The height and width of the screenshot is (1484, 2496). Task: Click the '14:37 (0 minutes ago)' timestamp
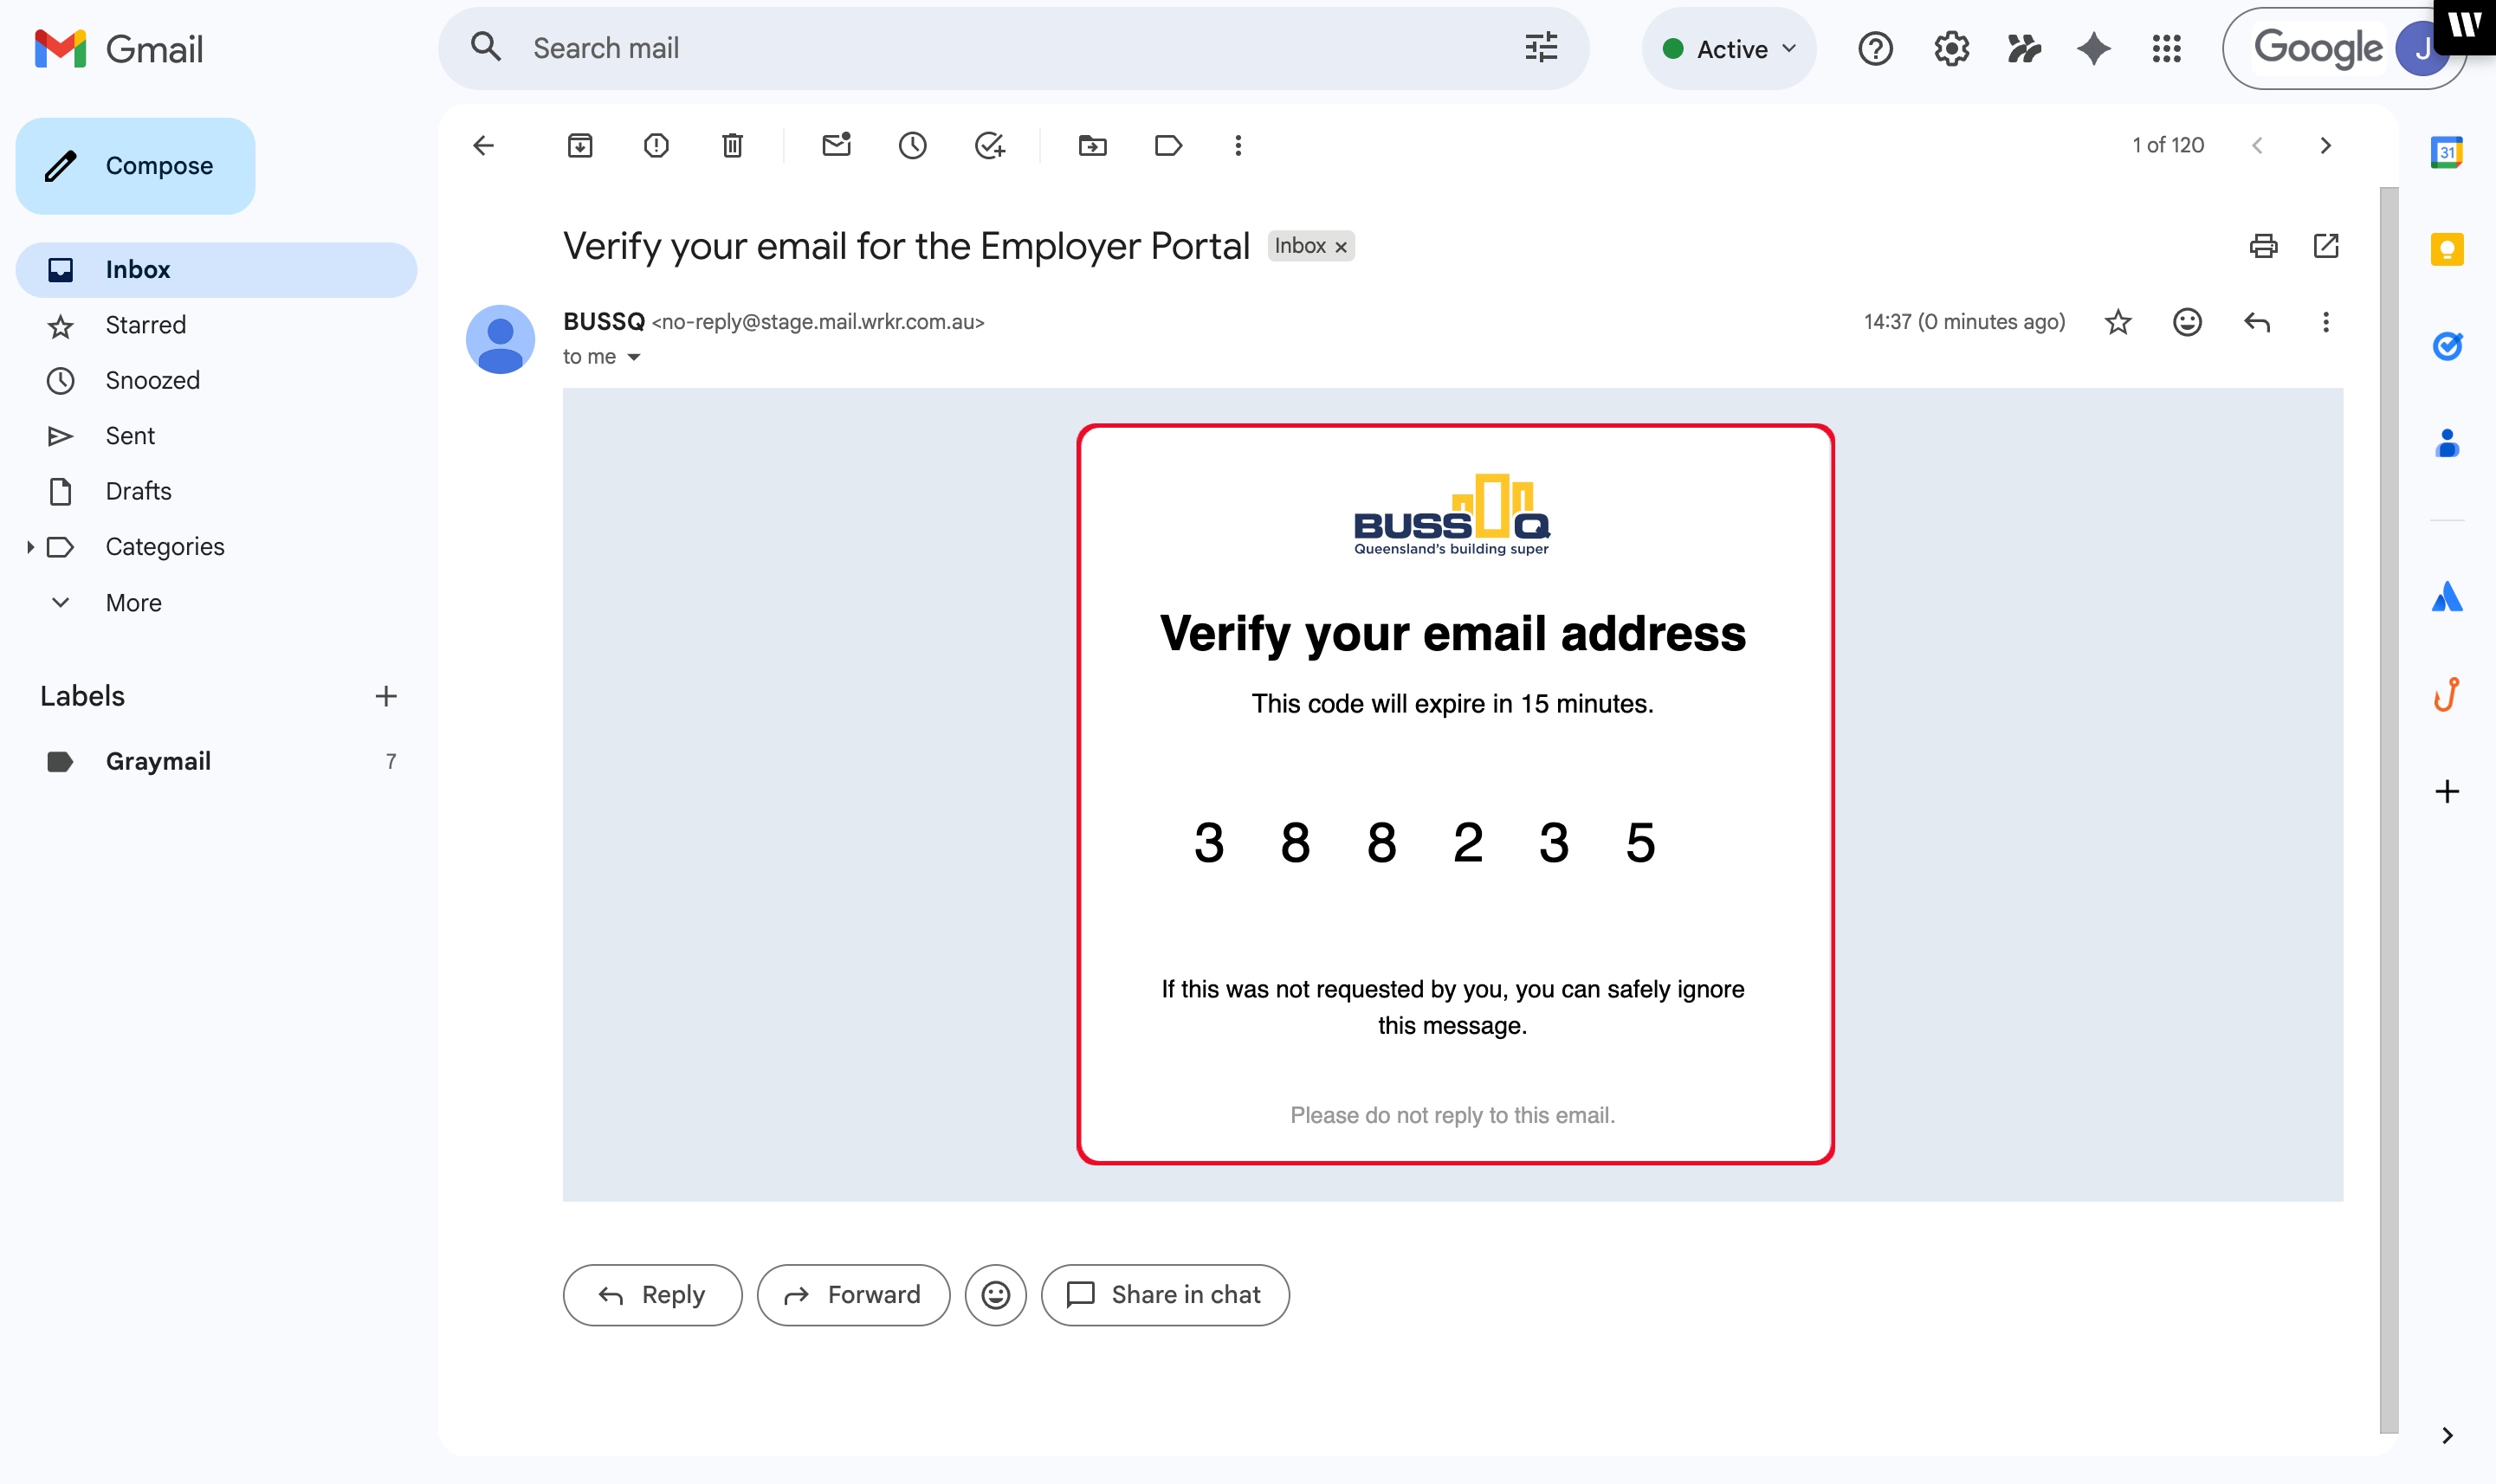[1964, 322]
